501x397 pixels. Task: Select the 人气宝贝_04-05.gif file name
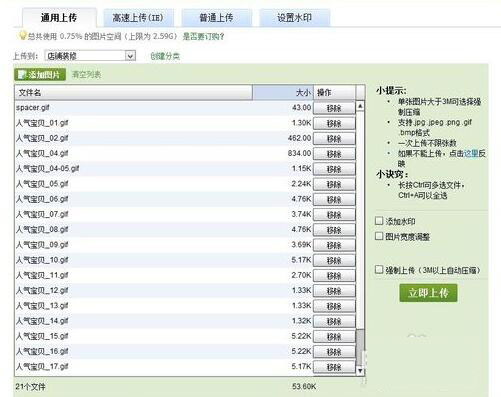pyautogui.click(x=48, y=169)
